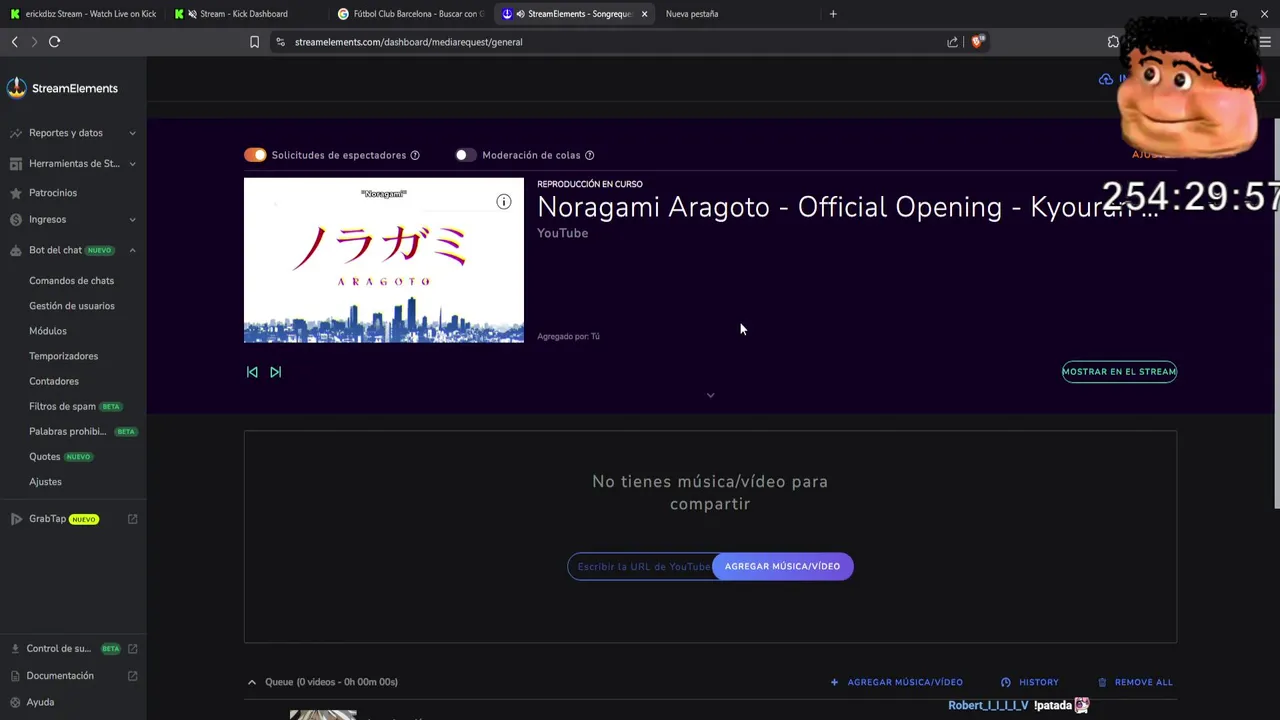Close the StreamElements Songrequest tab
This screenshot has height=720, width=1280.
coord(644,14)
